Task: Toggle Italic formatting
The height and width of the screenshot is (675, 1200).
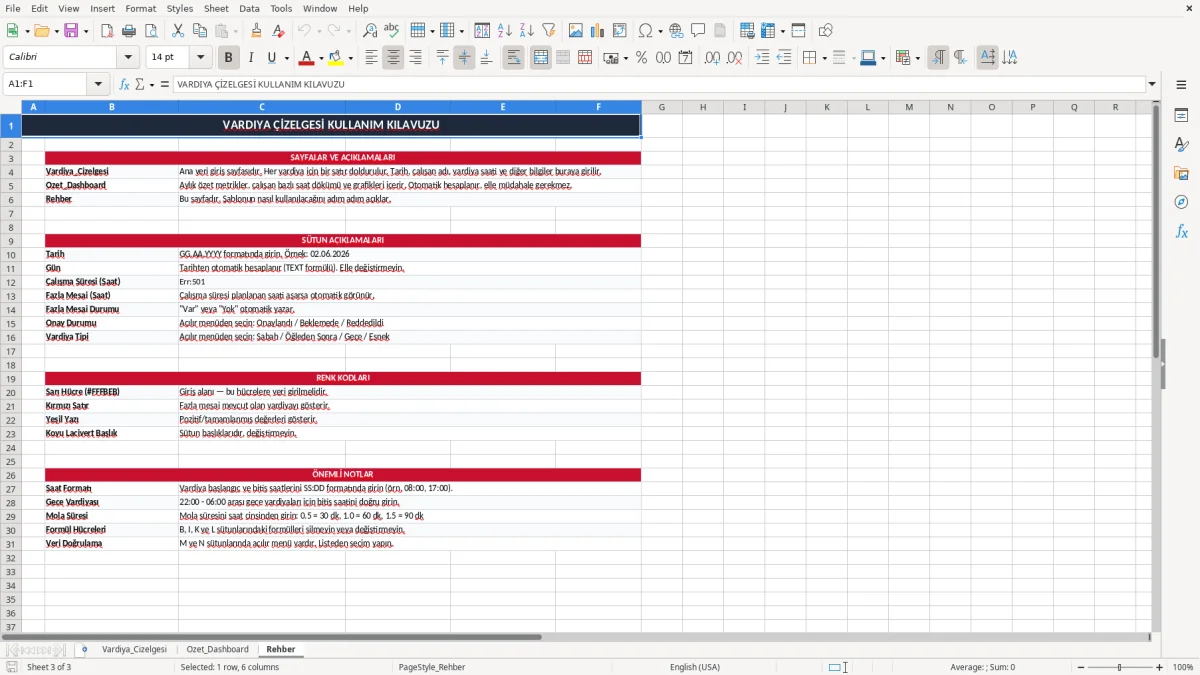Action: 250,58
